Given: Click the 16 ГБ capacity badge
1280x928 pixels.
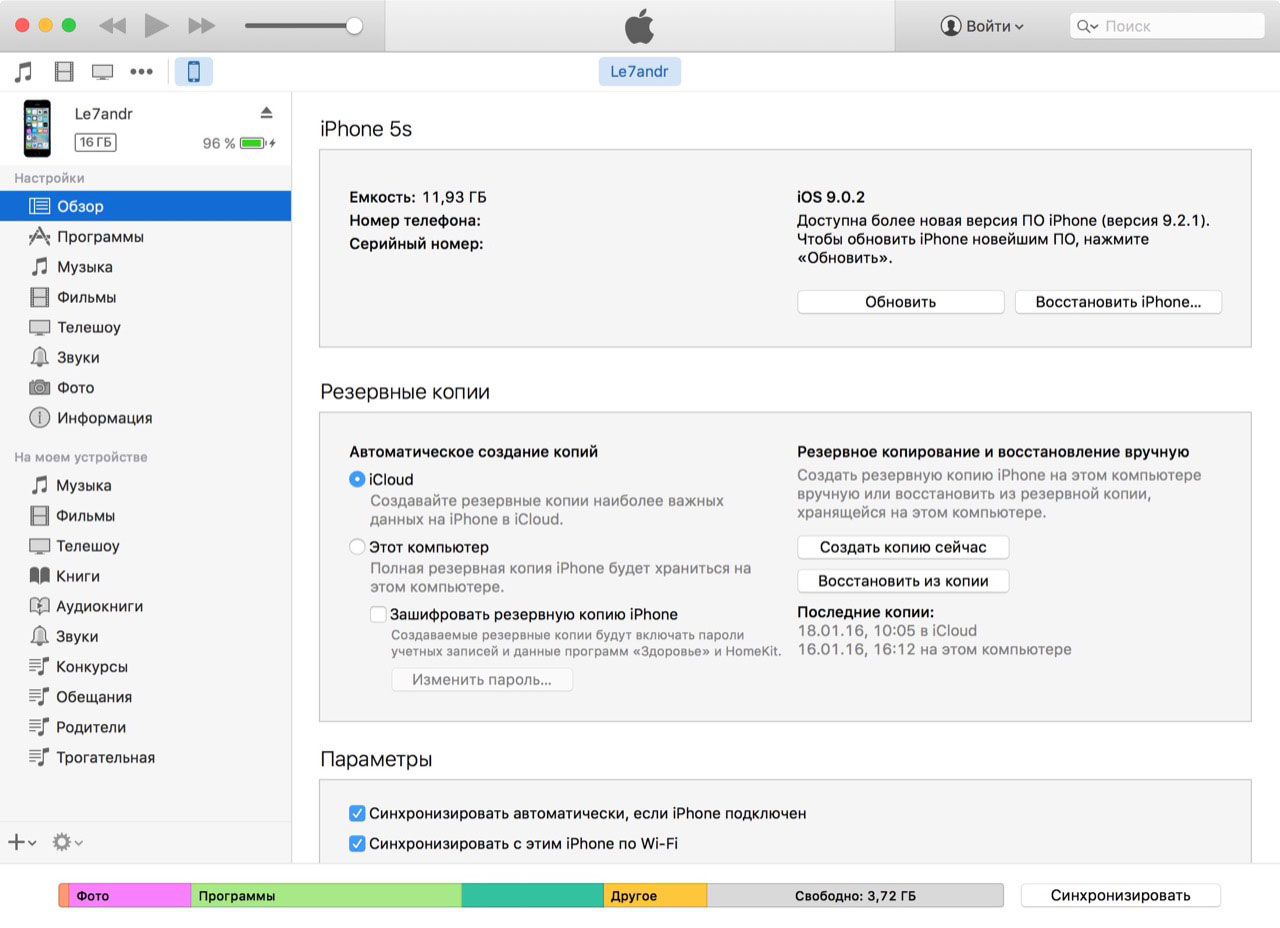Looking at the screenshot, I should 95,143.
